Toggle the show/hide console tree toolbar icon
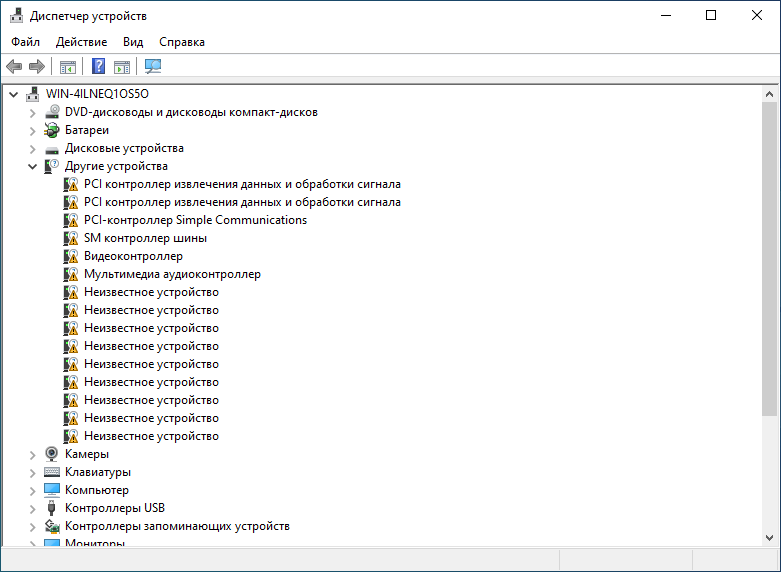The width and height of the screenshot is (781, 572). (x=68, y=66)
